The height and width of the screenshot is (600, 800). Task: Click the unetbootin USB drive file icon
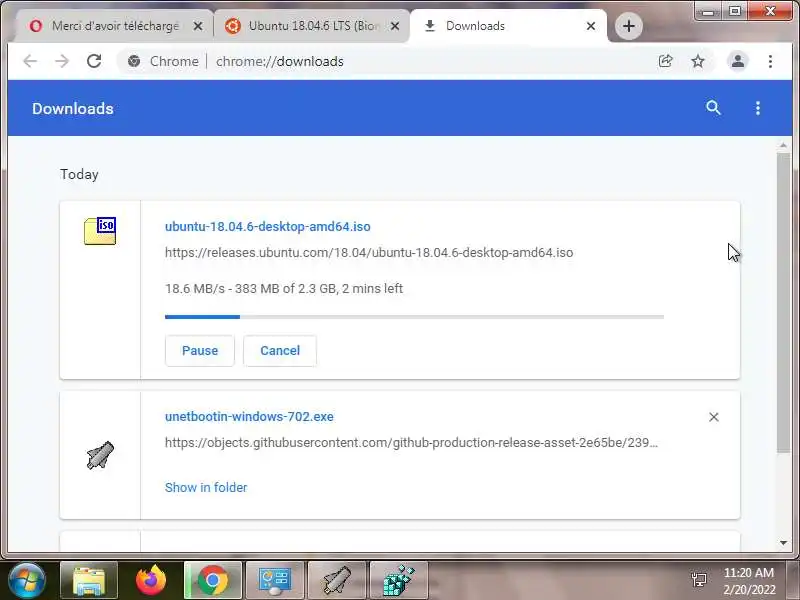pyautogui.click(x=100, y=455)
